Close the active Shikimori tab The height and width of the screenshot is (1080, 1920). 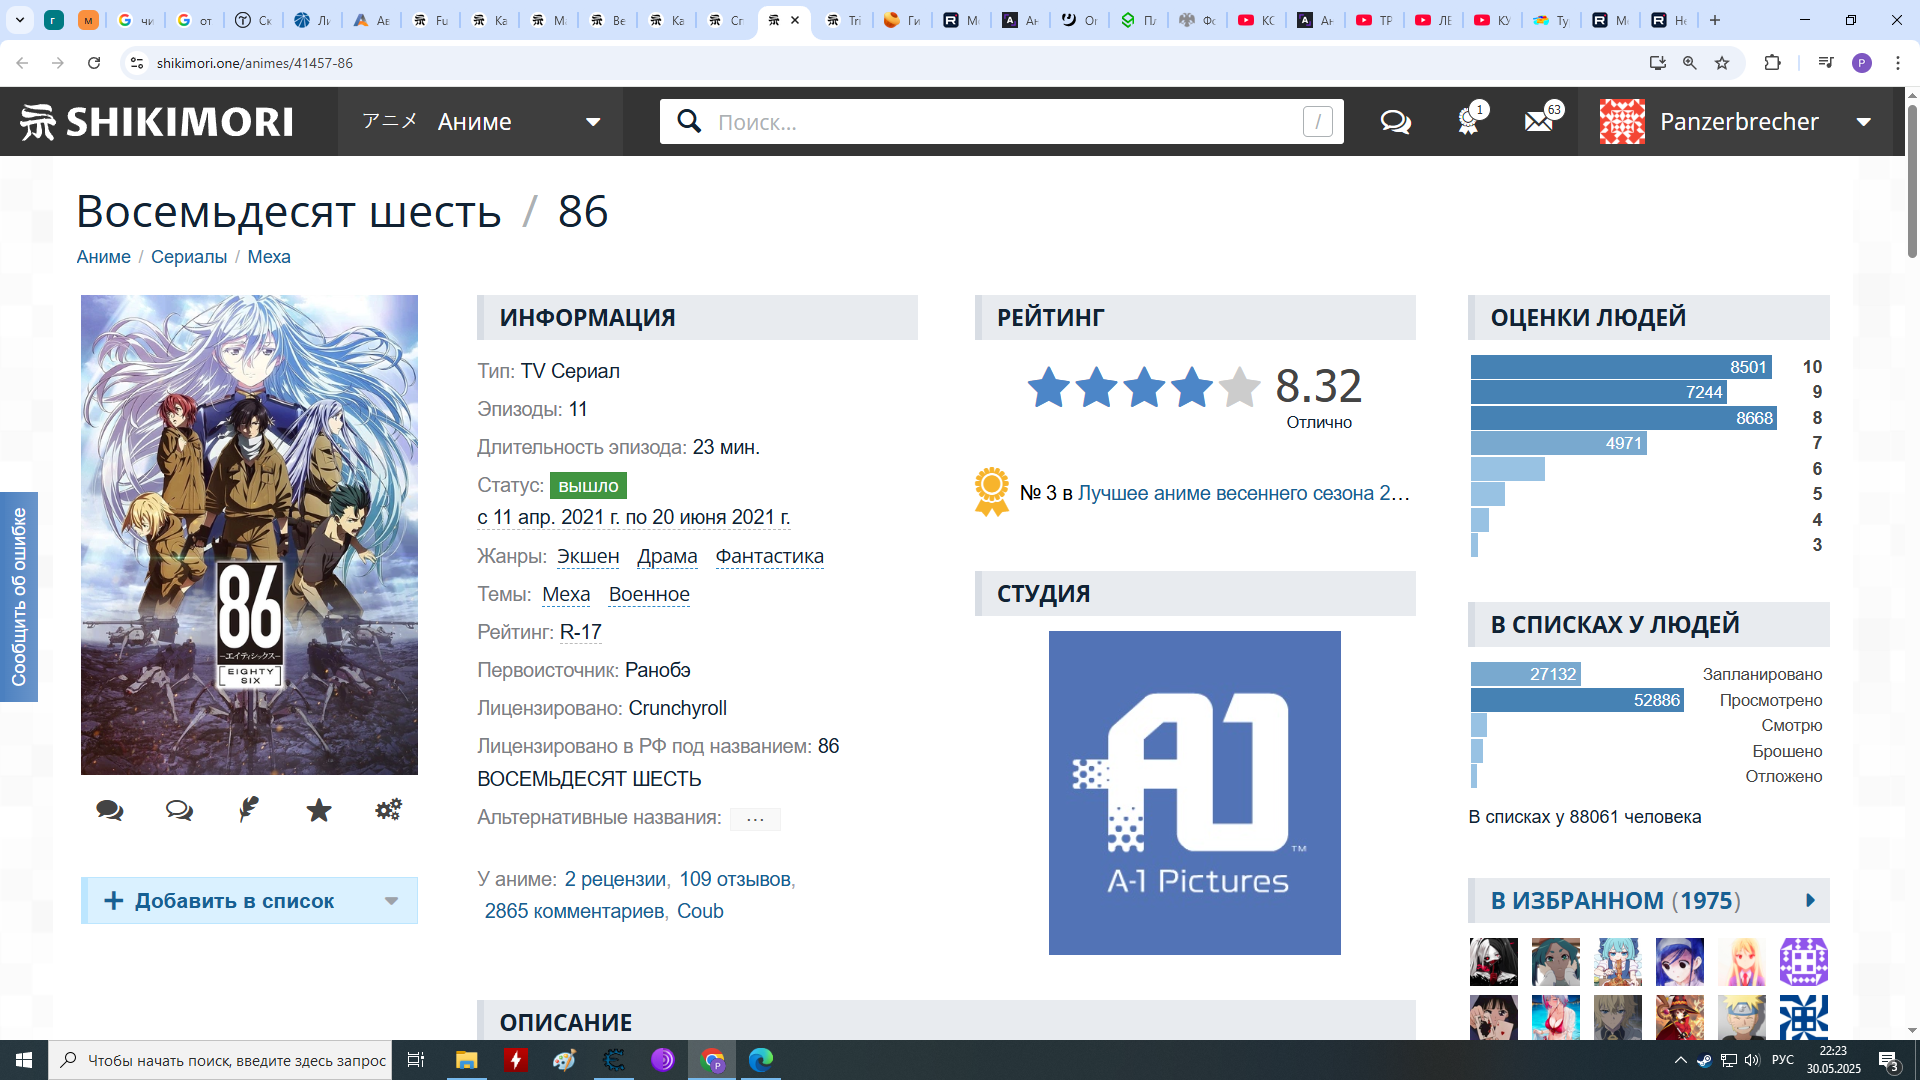pyautogui.click(x=795, y=20)
